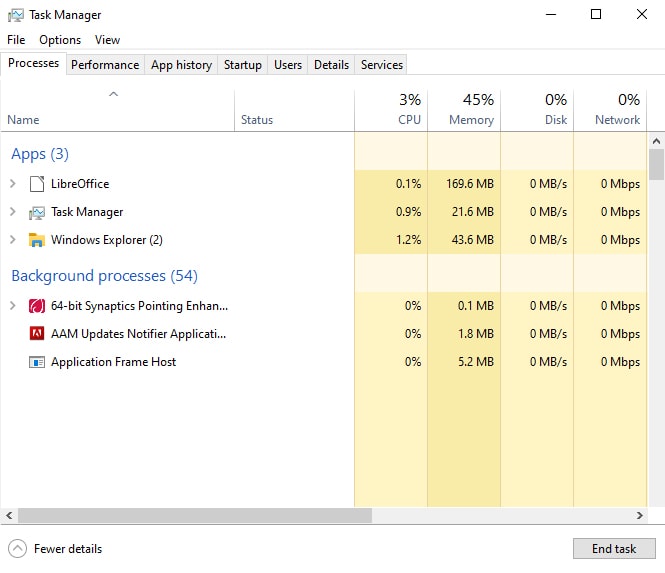This screenshot has width=665, height=573.
Task: Click the Synaptics Pointing Enhancement icon
Action: tap(37, 306)
